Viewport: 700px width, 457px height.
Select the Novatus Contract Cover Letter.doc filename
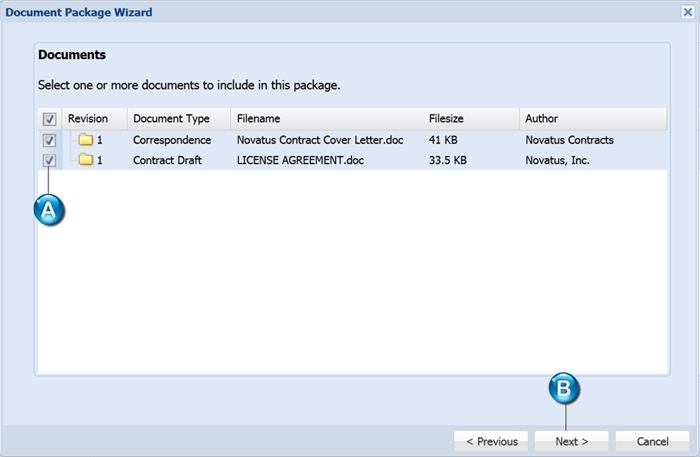pos(320,140)
